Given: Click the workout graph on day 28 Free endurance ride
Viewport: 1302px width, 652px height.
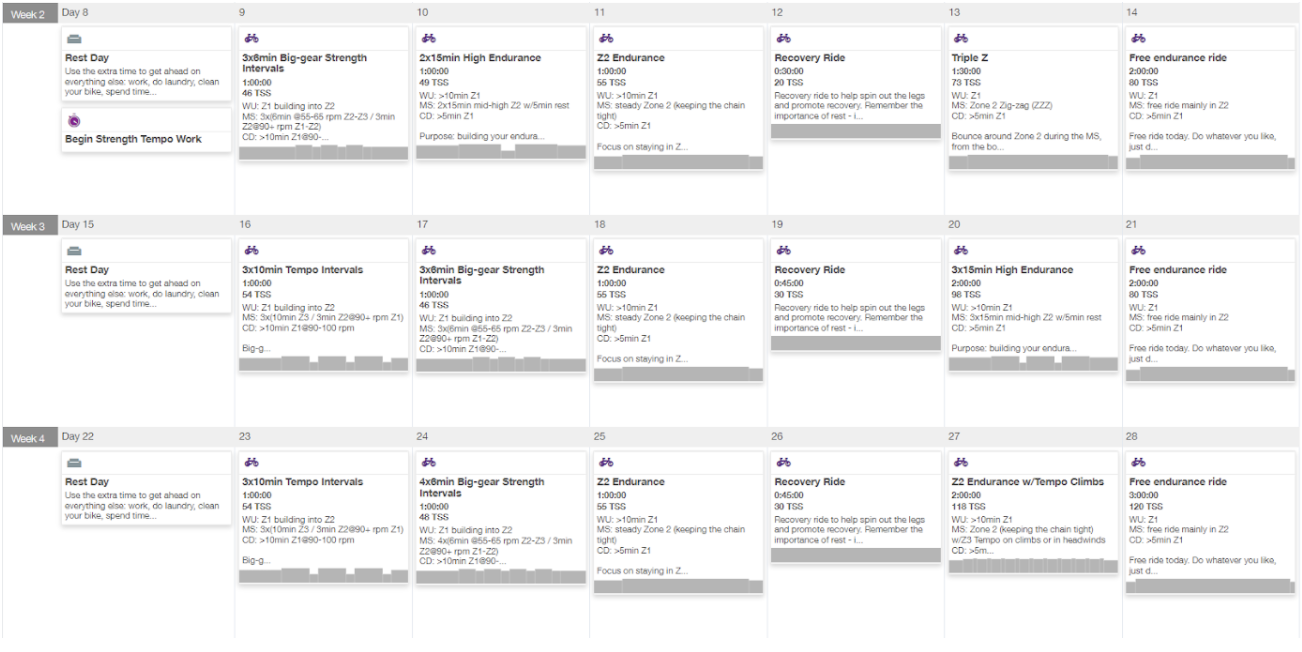Looking at the screenshot, I should [1210, 586].
